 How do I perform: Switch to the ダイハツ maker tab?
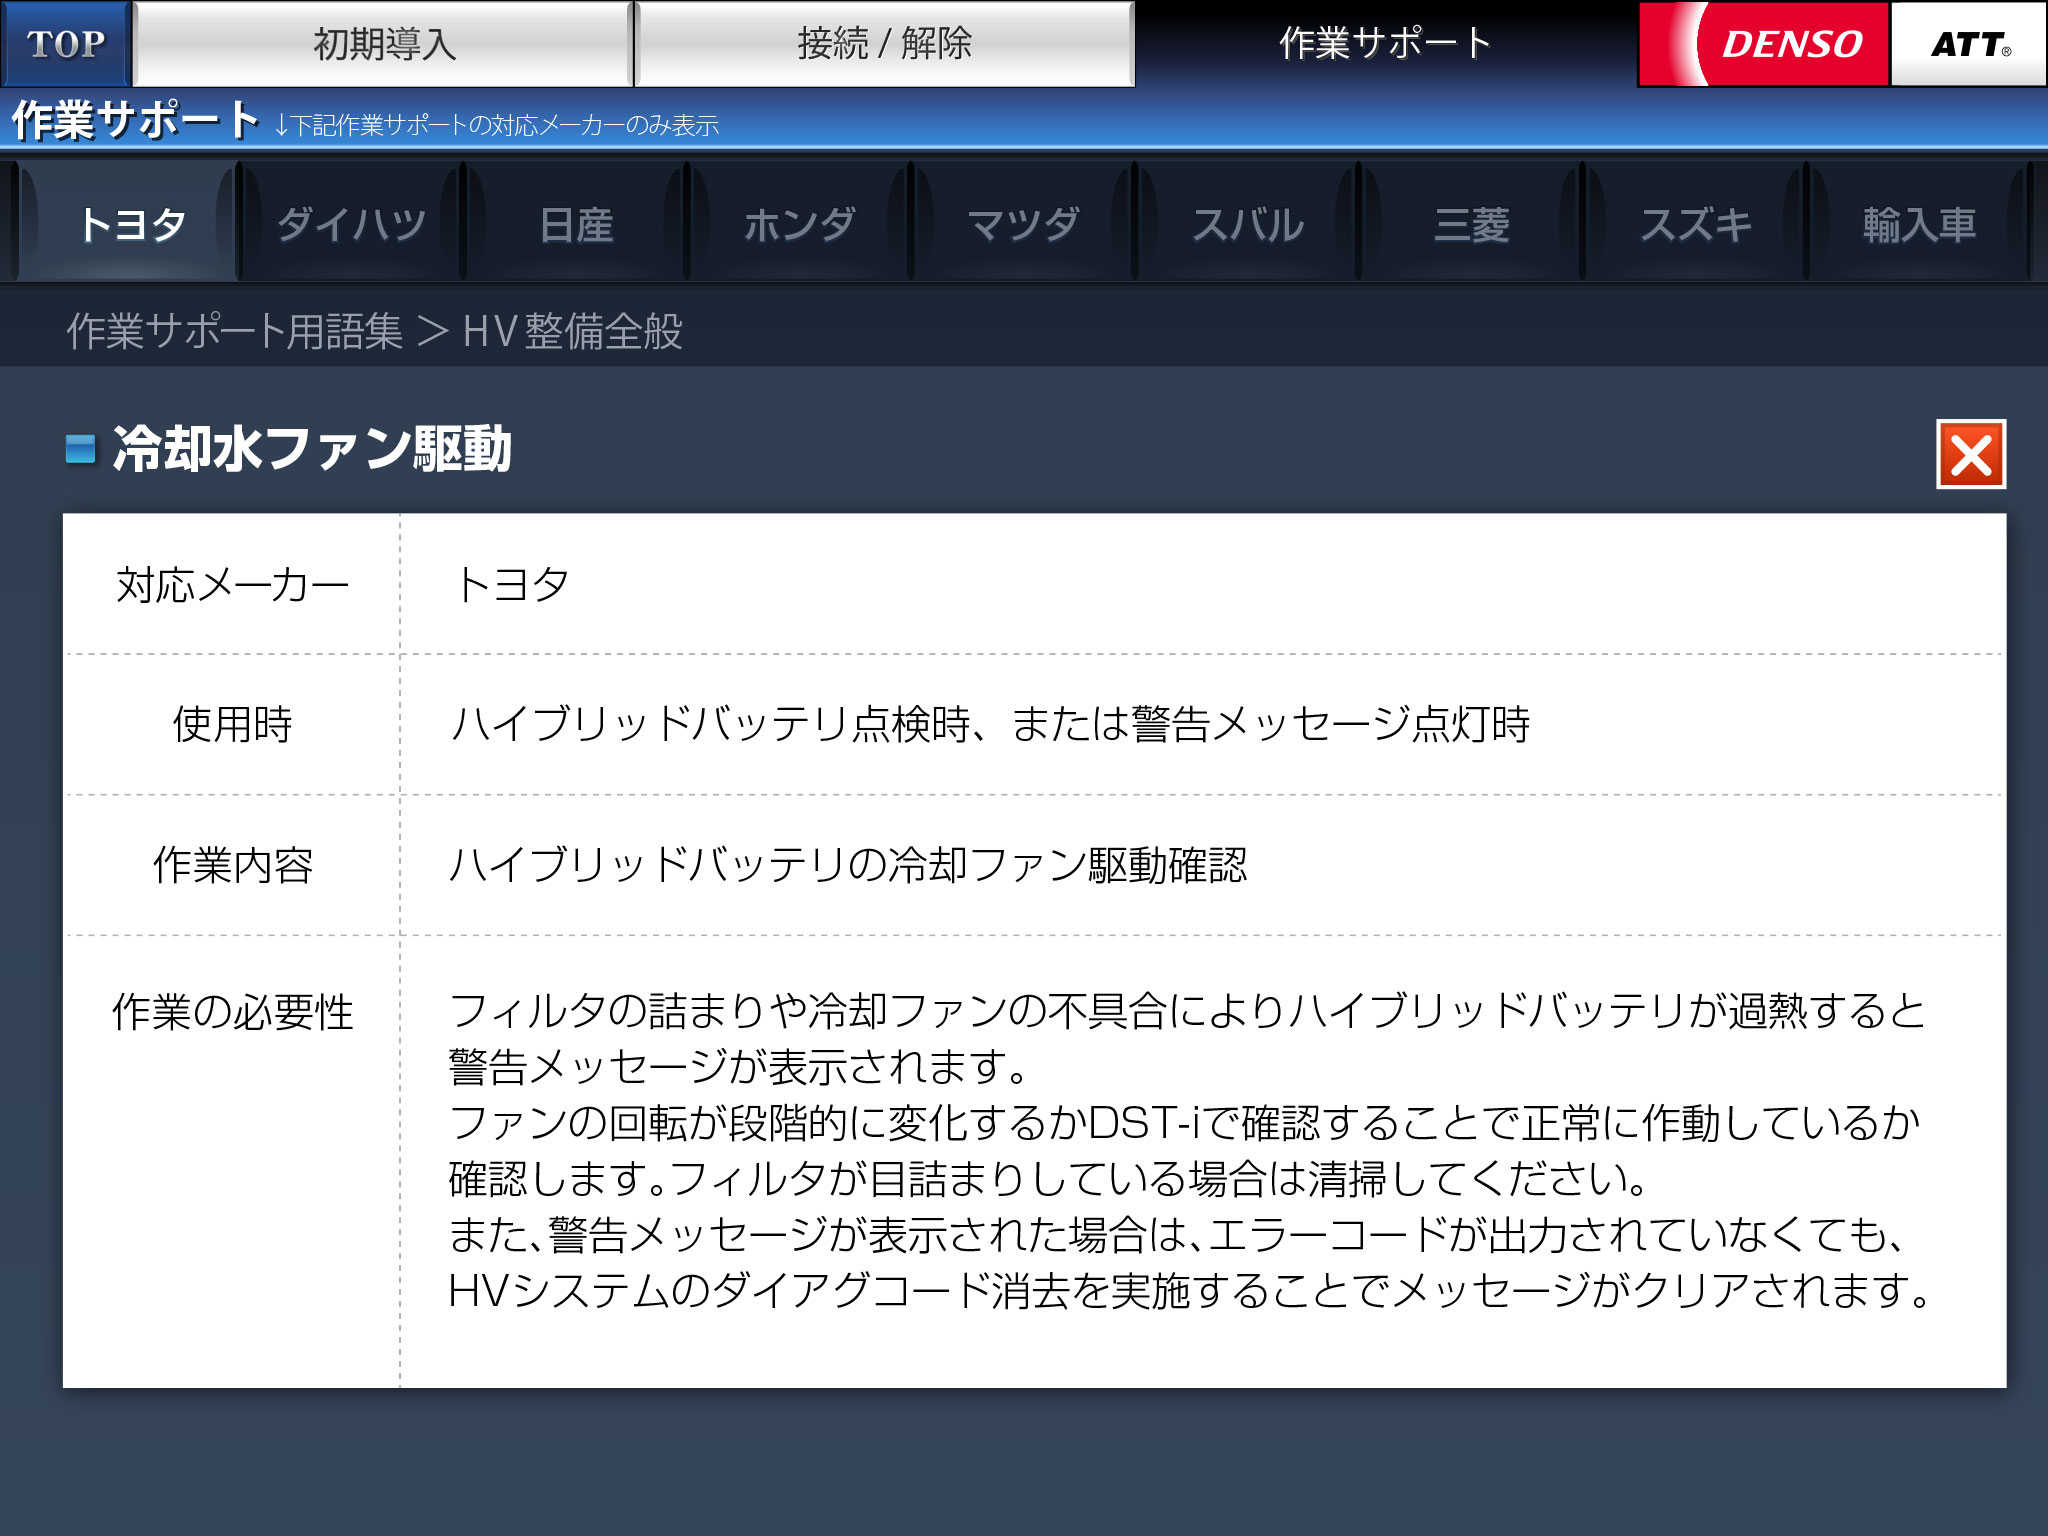pyautogui.click(x=352, y=224)
